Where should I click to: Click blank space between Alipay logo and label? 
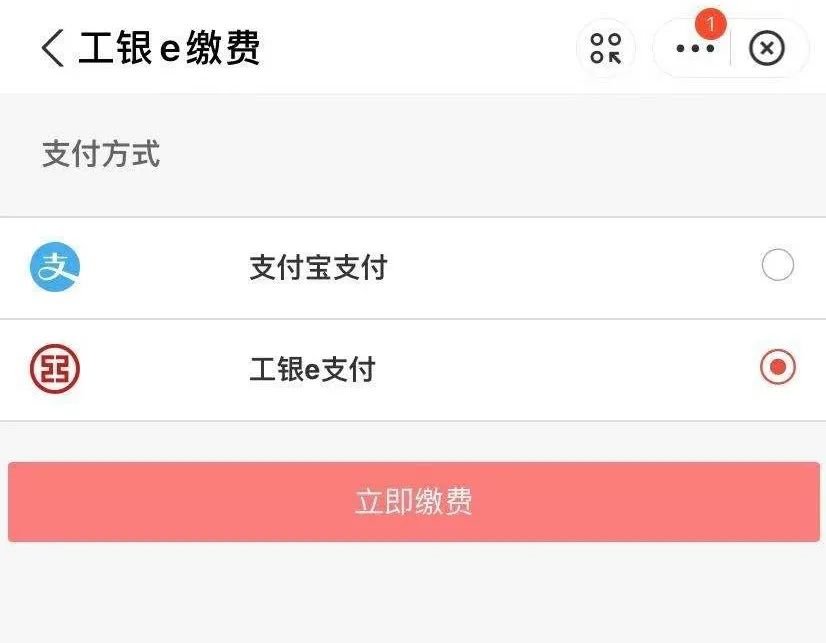[x=165, y=268]
